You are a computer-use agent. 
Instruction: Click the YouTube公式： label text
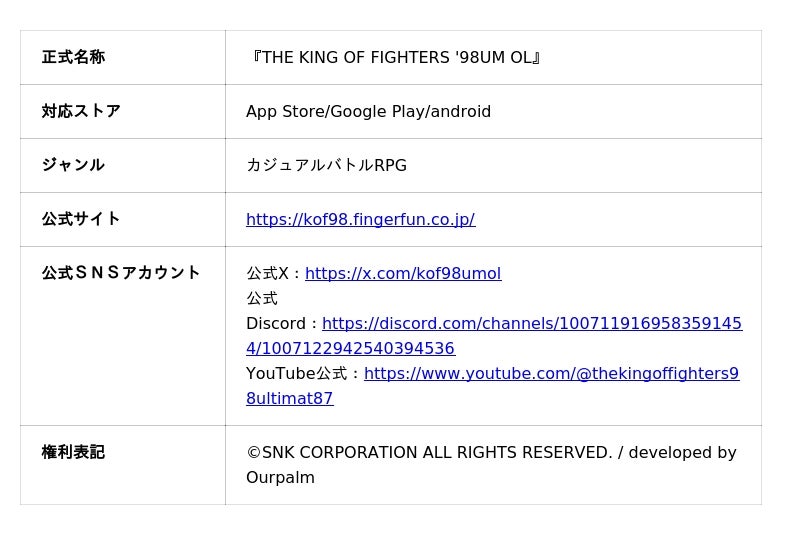304,374
